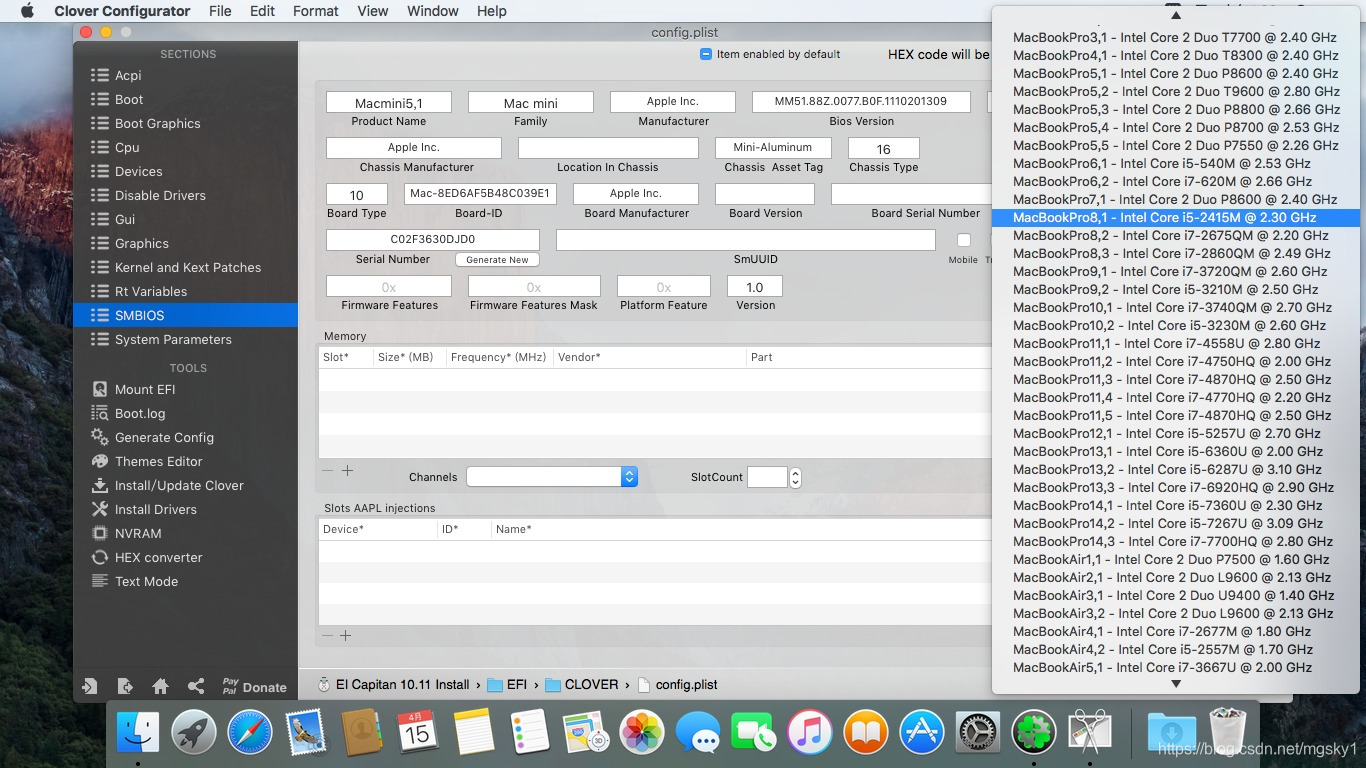Click the up arrow atop the model list
The width and height of the screenshot is (1366, 768).
click(1176, 14)
